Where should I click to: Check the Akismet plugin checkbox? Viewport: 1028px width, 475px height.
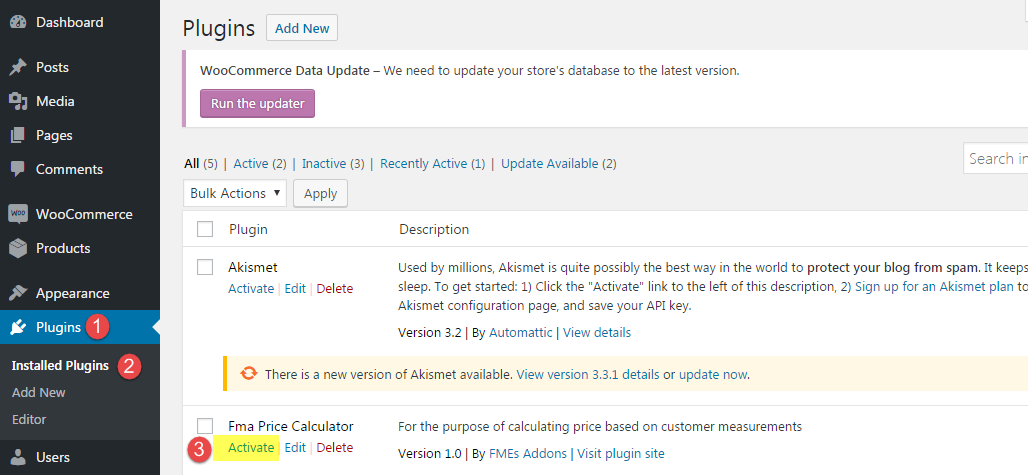coord(205,267)
